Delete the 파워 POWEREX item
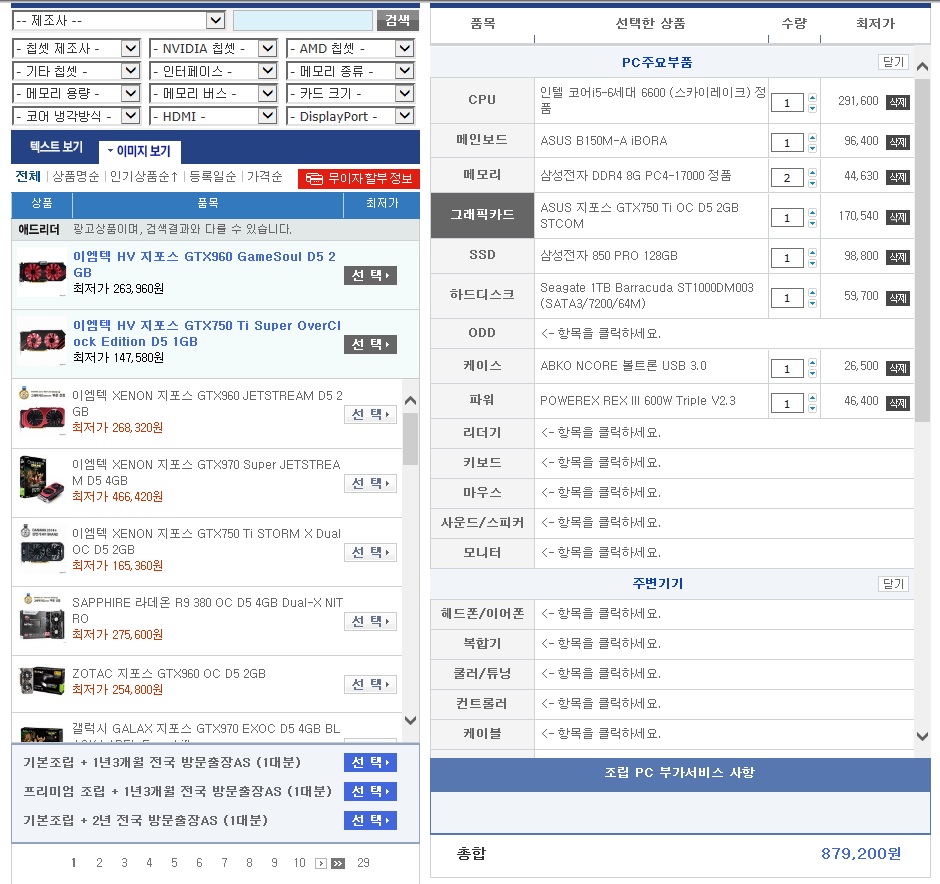 click(x=897, y=402)
